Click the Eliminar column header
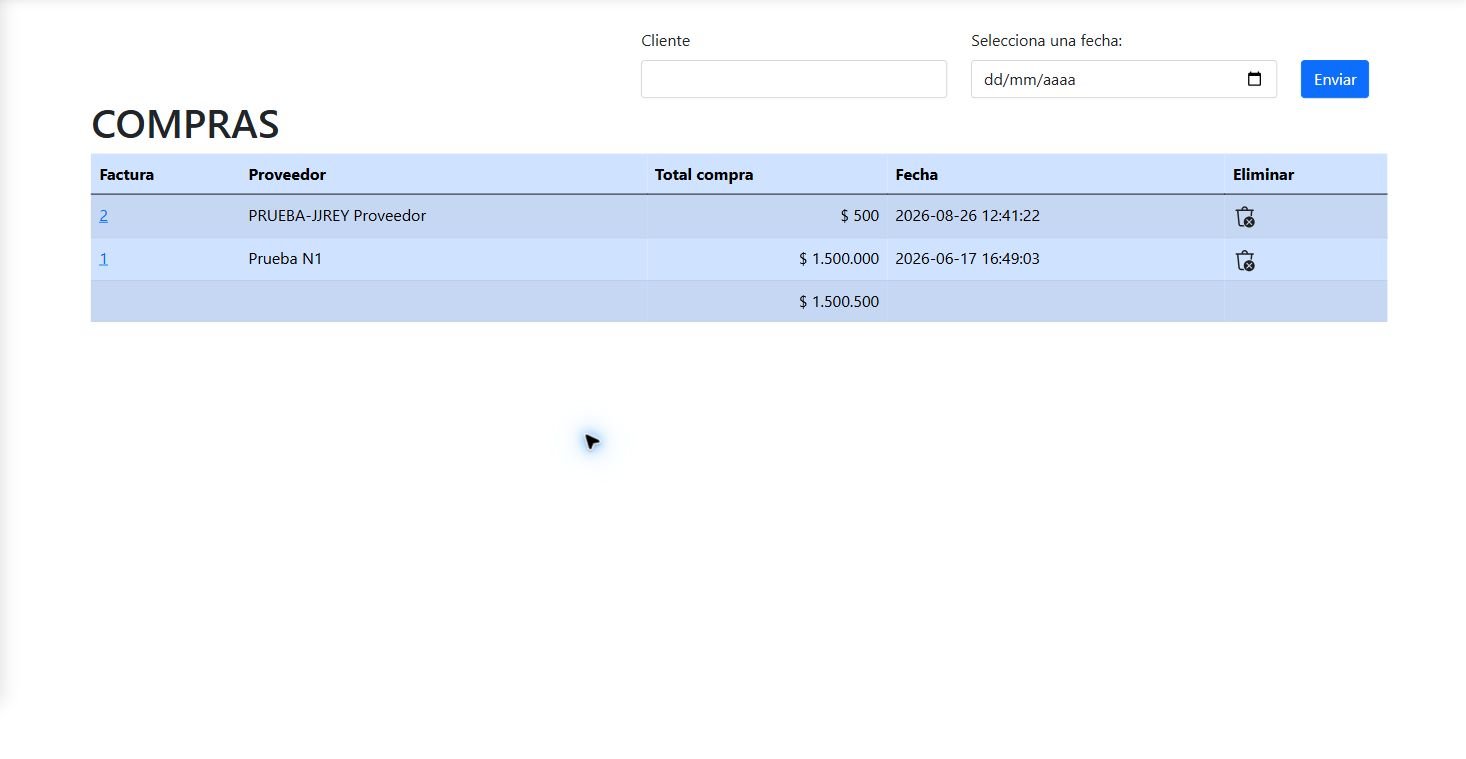This screenshot has width=1466, height=759. point(1305,174)
